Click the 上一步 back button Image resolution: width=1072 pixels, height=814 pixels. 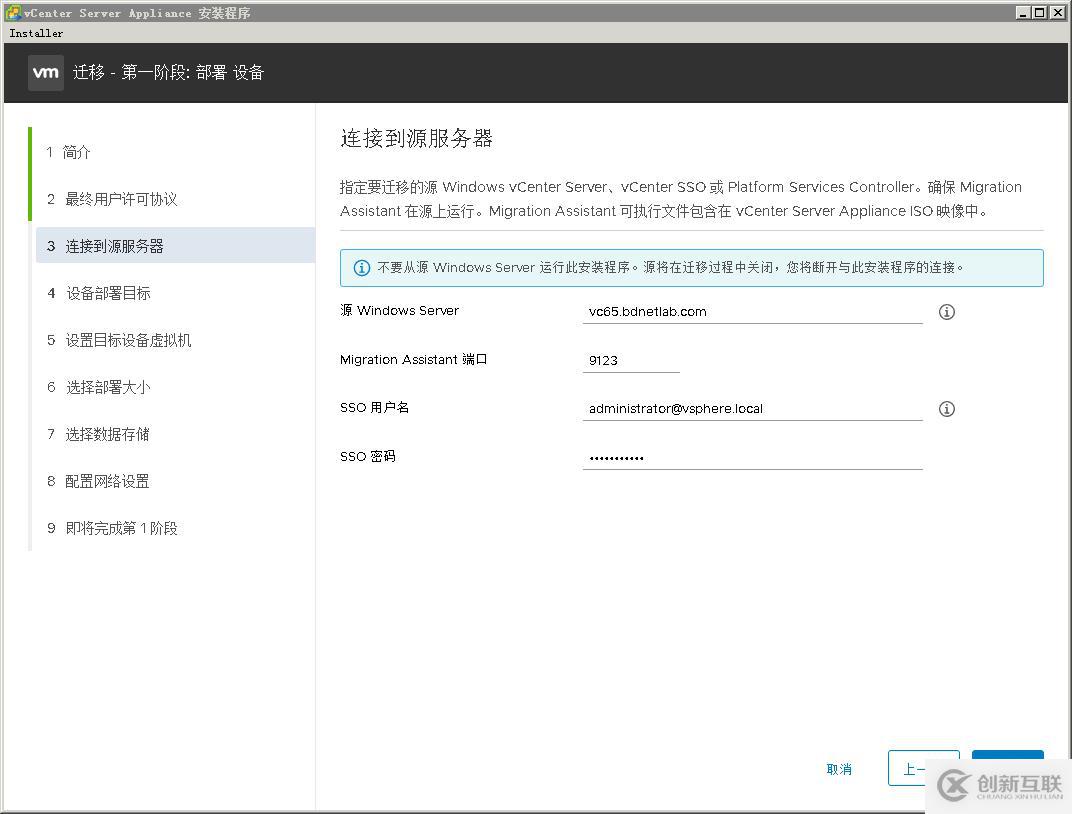(x=923, y=768)
